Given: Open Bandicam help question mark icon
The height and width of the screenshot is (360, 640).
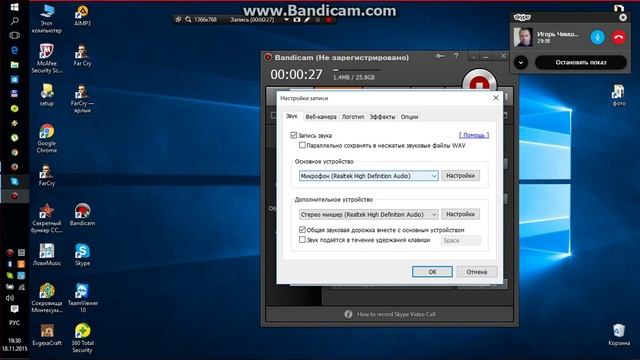Looking at the screenshot, I should [456, 56].
